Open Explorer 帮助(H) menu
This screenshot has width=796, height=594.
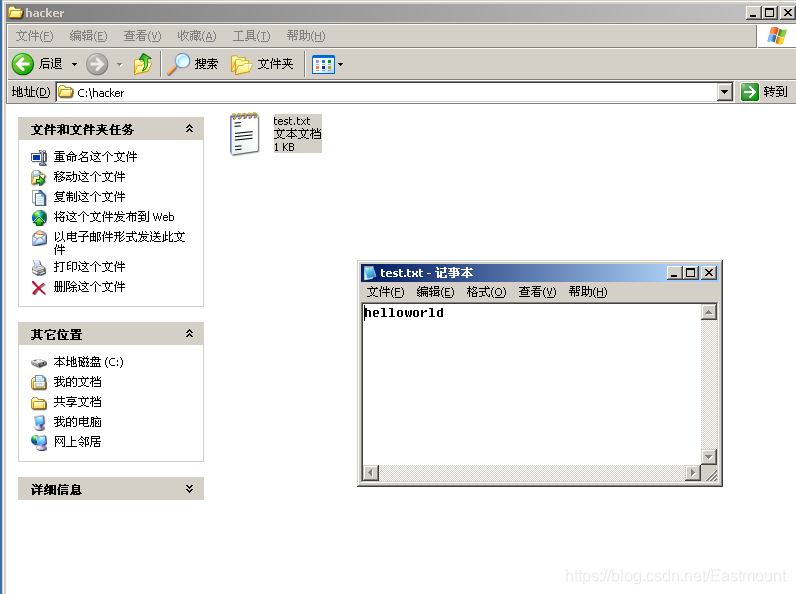306,36
